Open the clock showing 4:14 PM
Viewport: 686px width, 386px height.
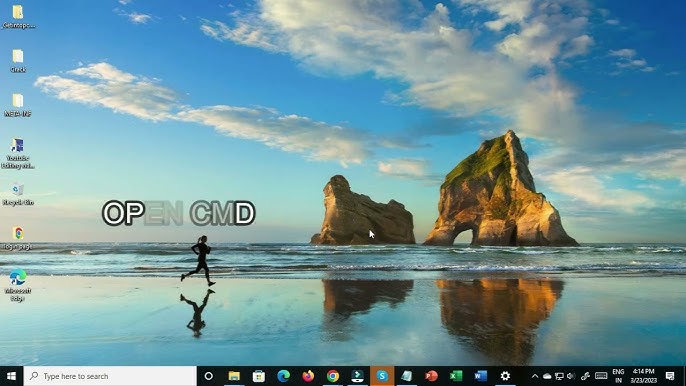point(643,376)
